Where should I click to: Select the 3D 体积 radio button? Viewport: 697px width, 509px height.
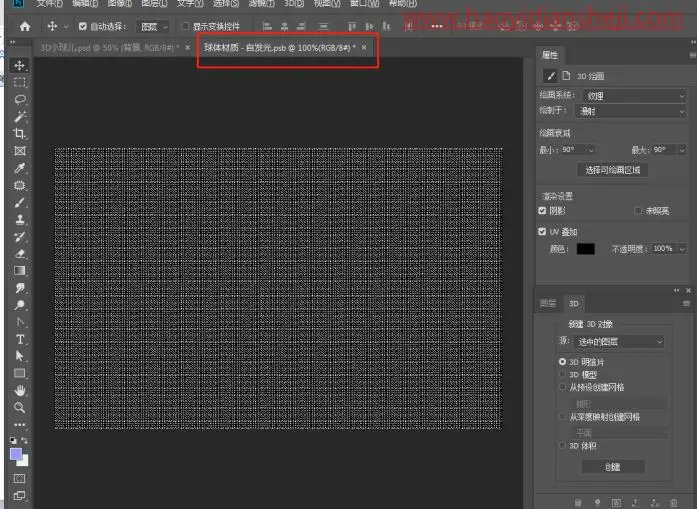(562, 445)
